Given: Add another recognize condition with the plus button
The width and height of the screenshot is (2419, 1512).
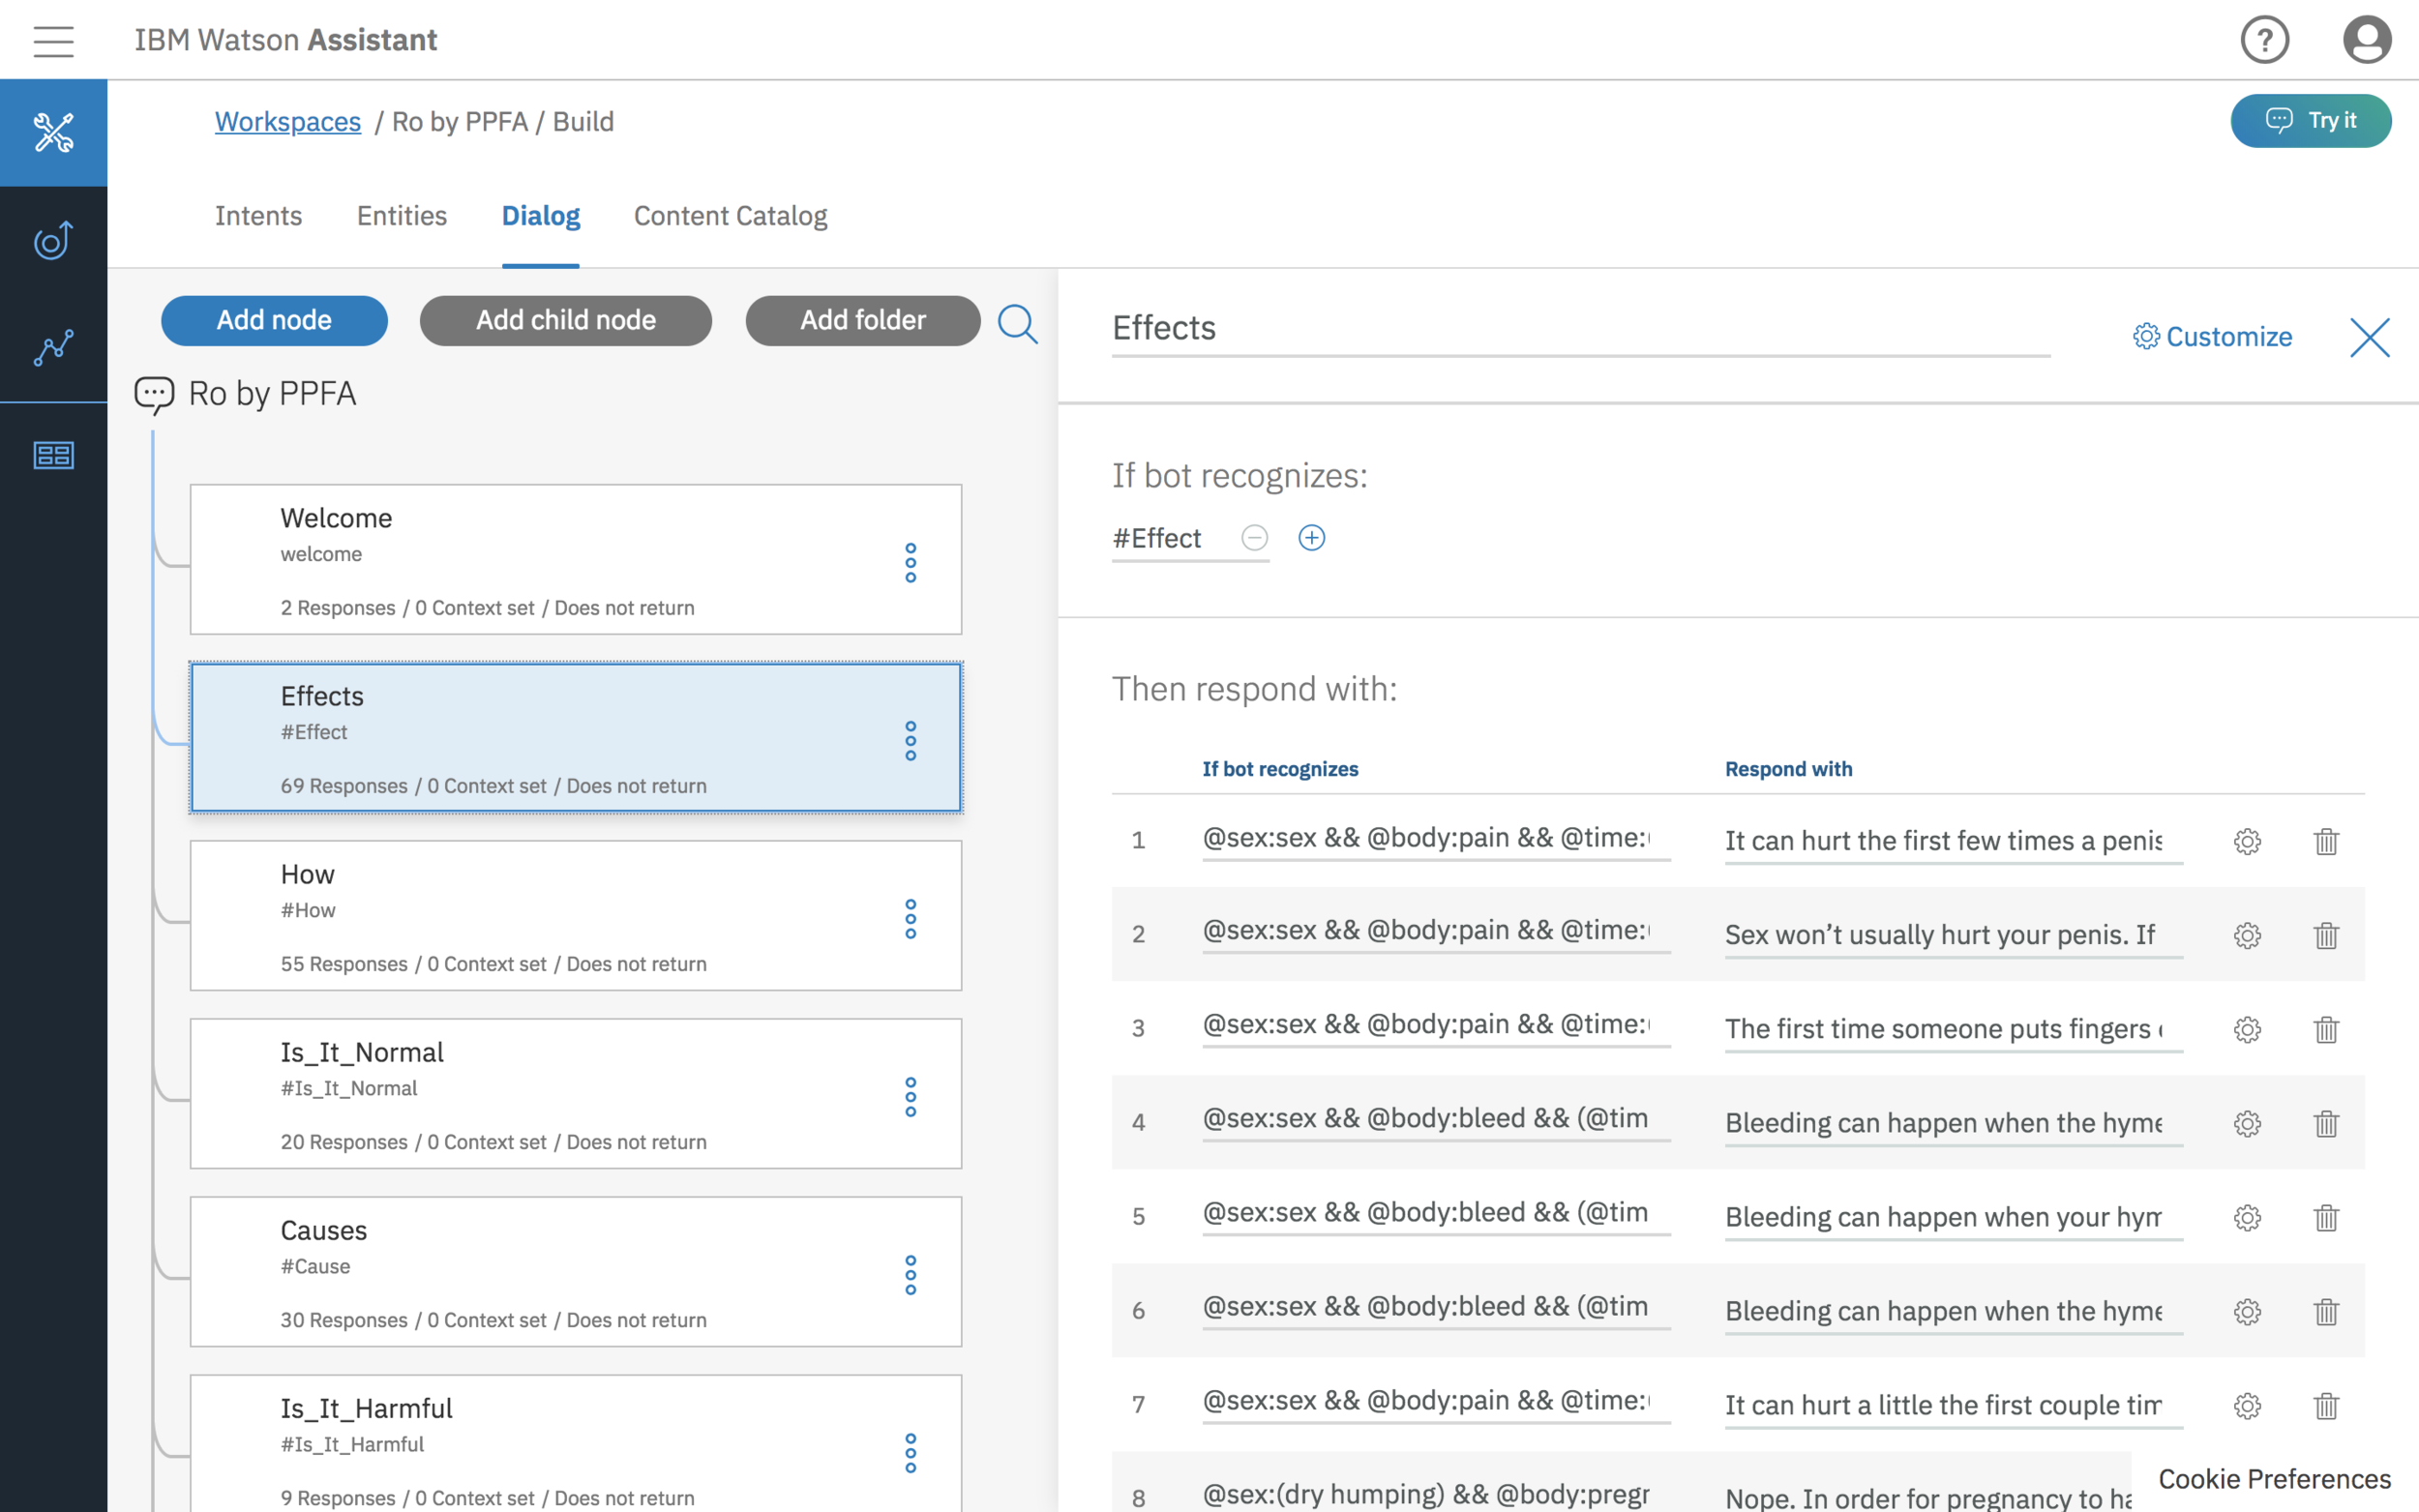Looking at the screenshot, I should (1312, 538).
